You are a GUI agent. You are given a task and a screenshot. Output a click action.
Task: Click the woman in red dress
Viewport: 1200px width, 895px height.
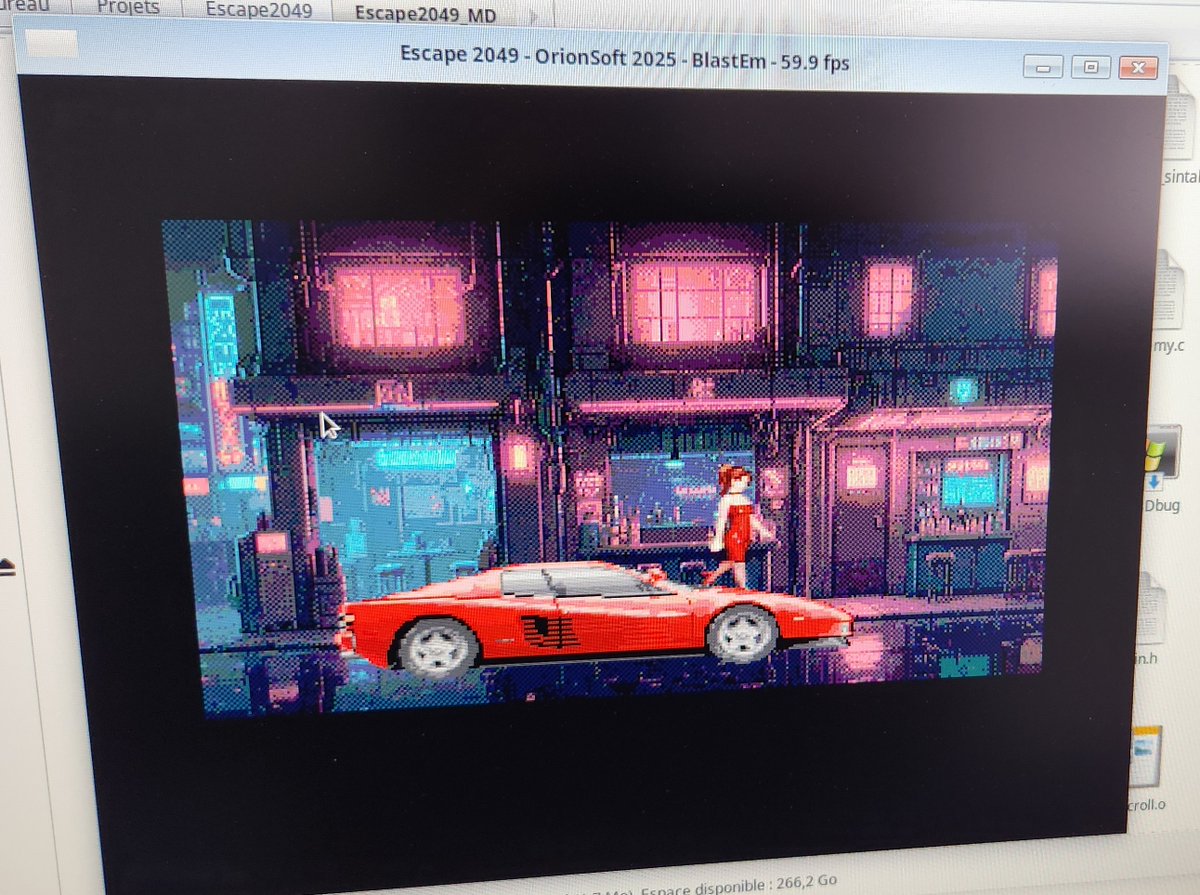click(x=735, y=526)
